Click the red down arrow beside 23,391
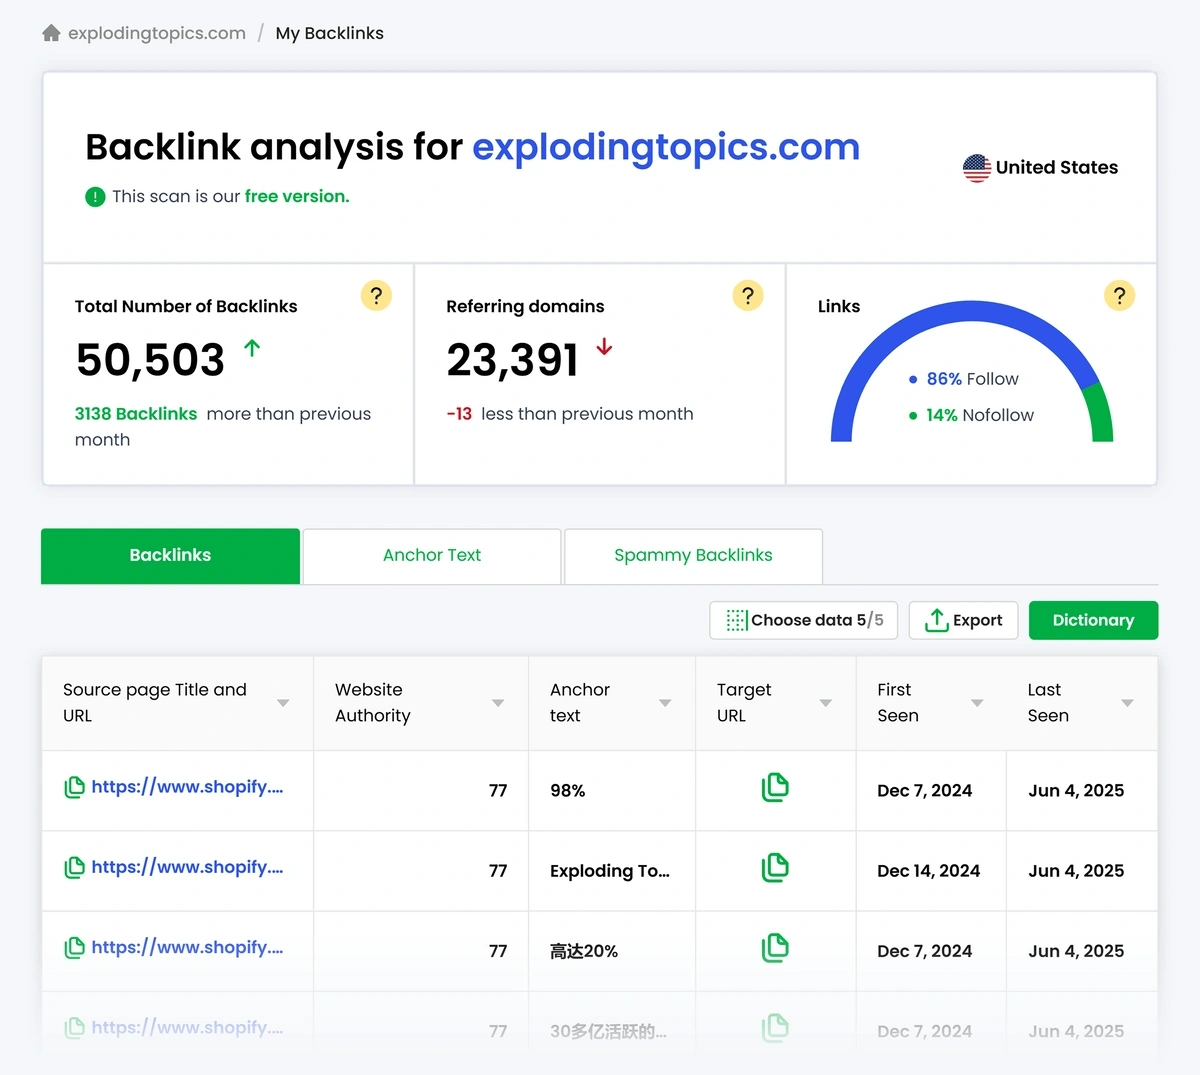The image size is (1200, 1075). [604, 347]
